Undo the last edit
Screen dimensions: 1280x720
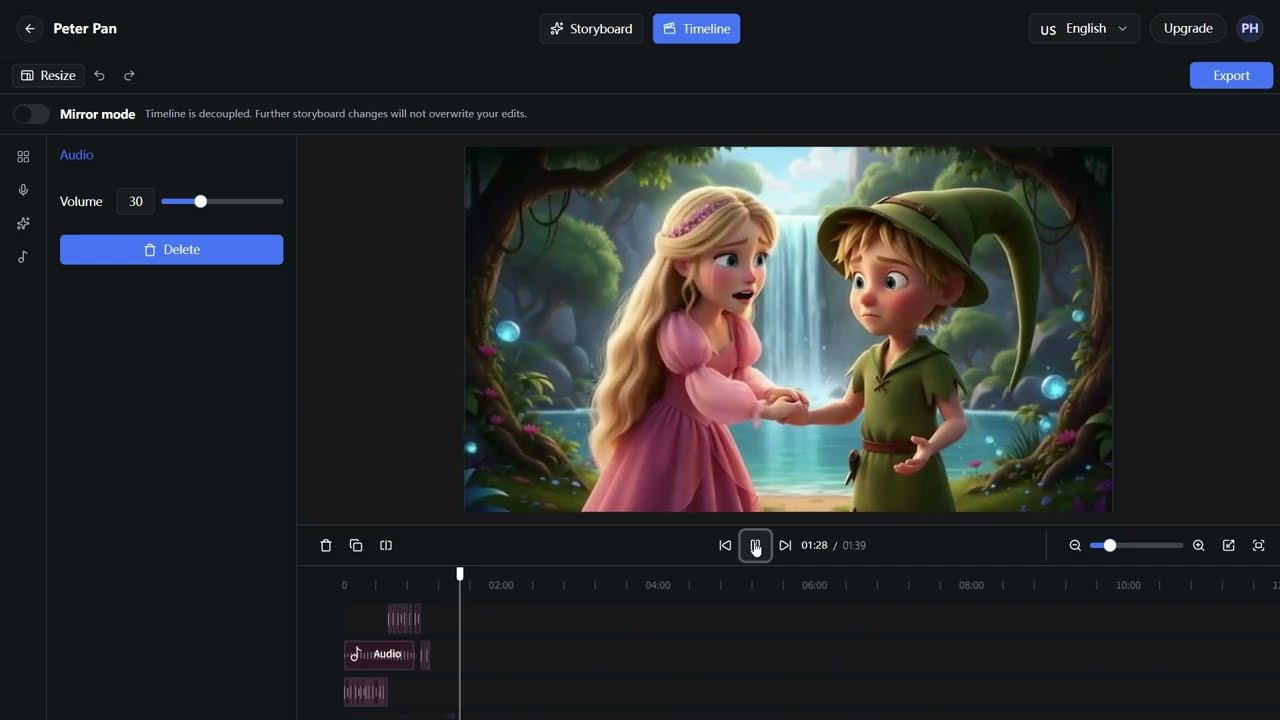tap(99, 75)
